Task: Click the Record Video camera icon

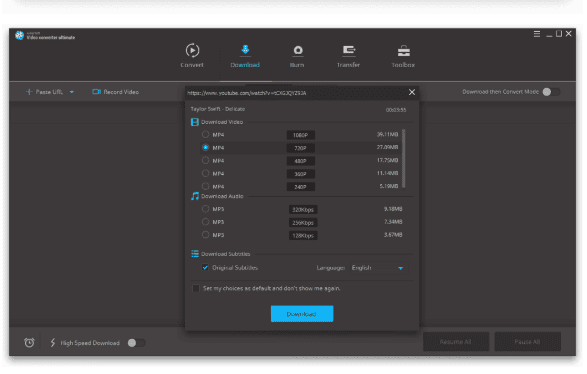Action: tap(97, 92)
